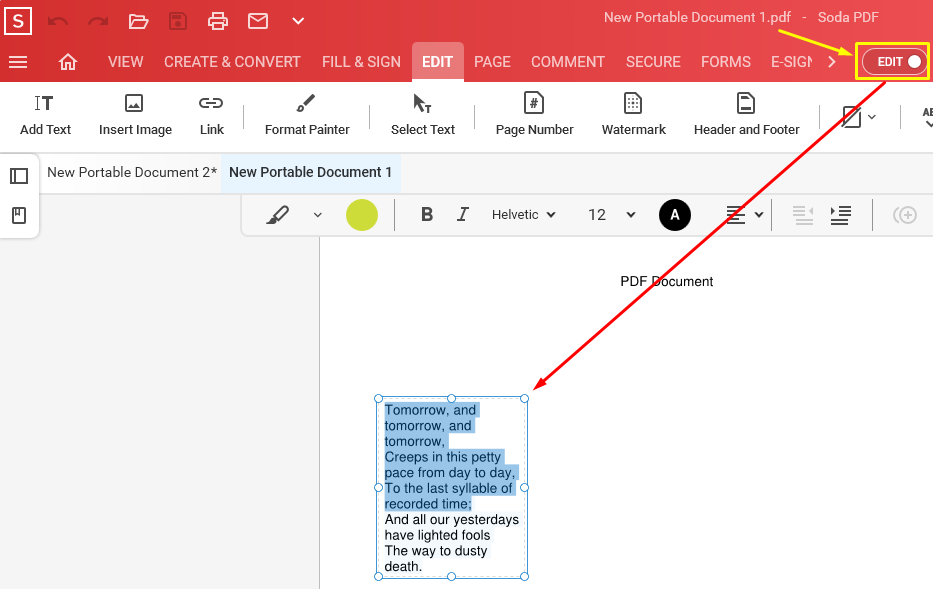Expand the quick access toolbar chevron
933x589 pixels.
(298, 22)
